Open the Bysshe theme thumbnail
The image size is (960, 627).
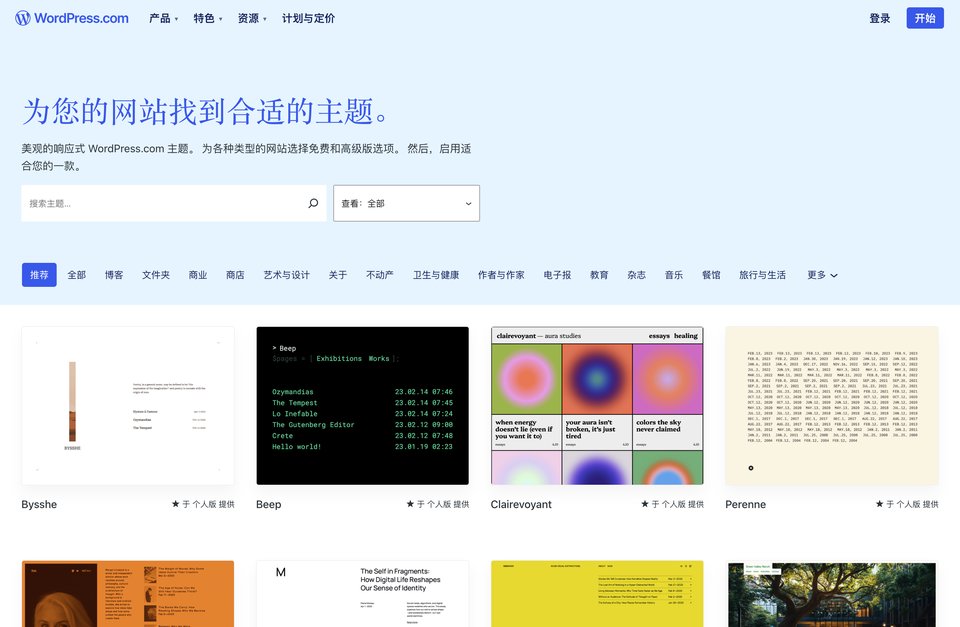click(128, 405)
